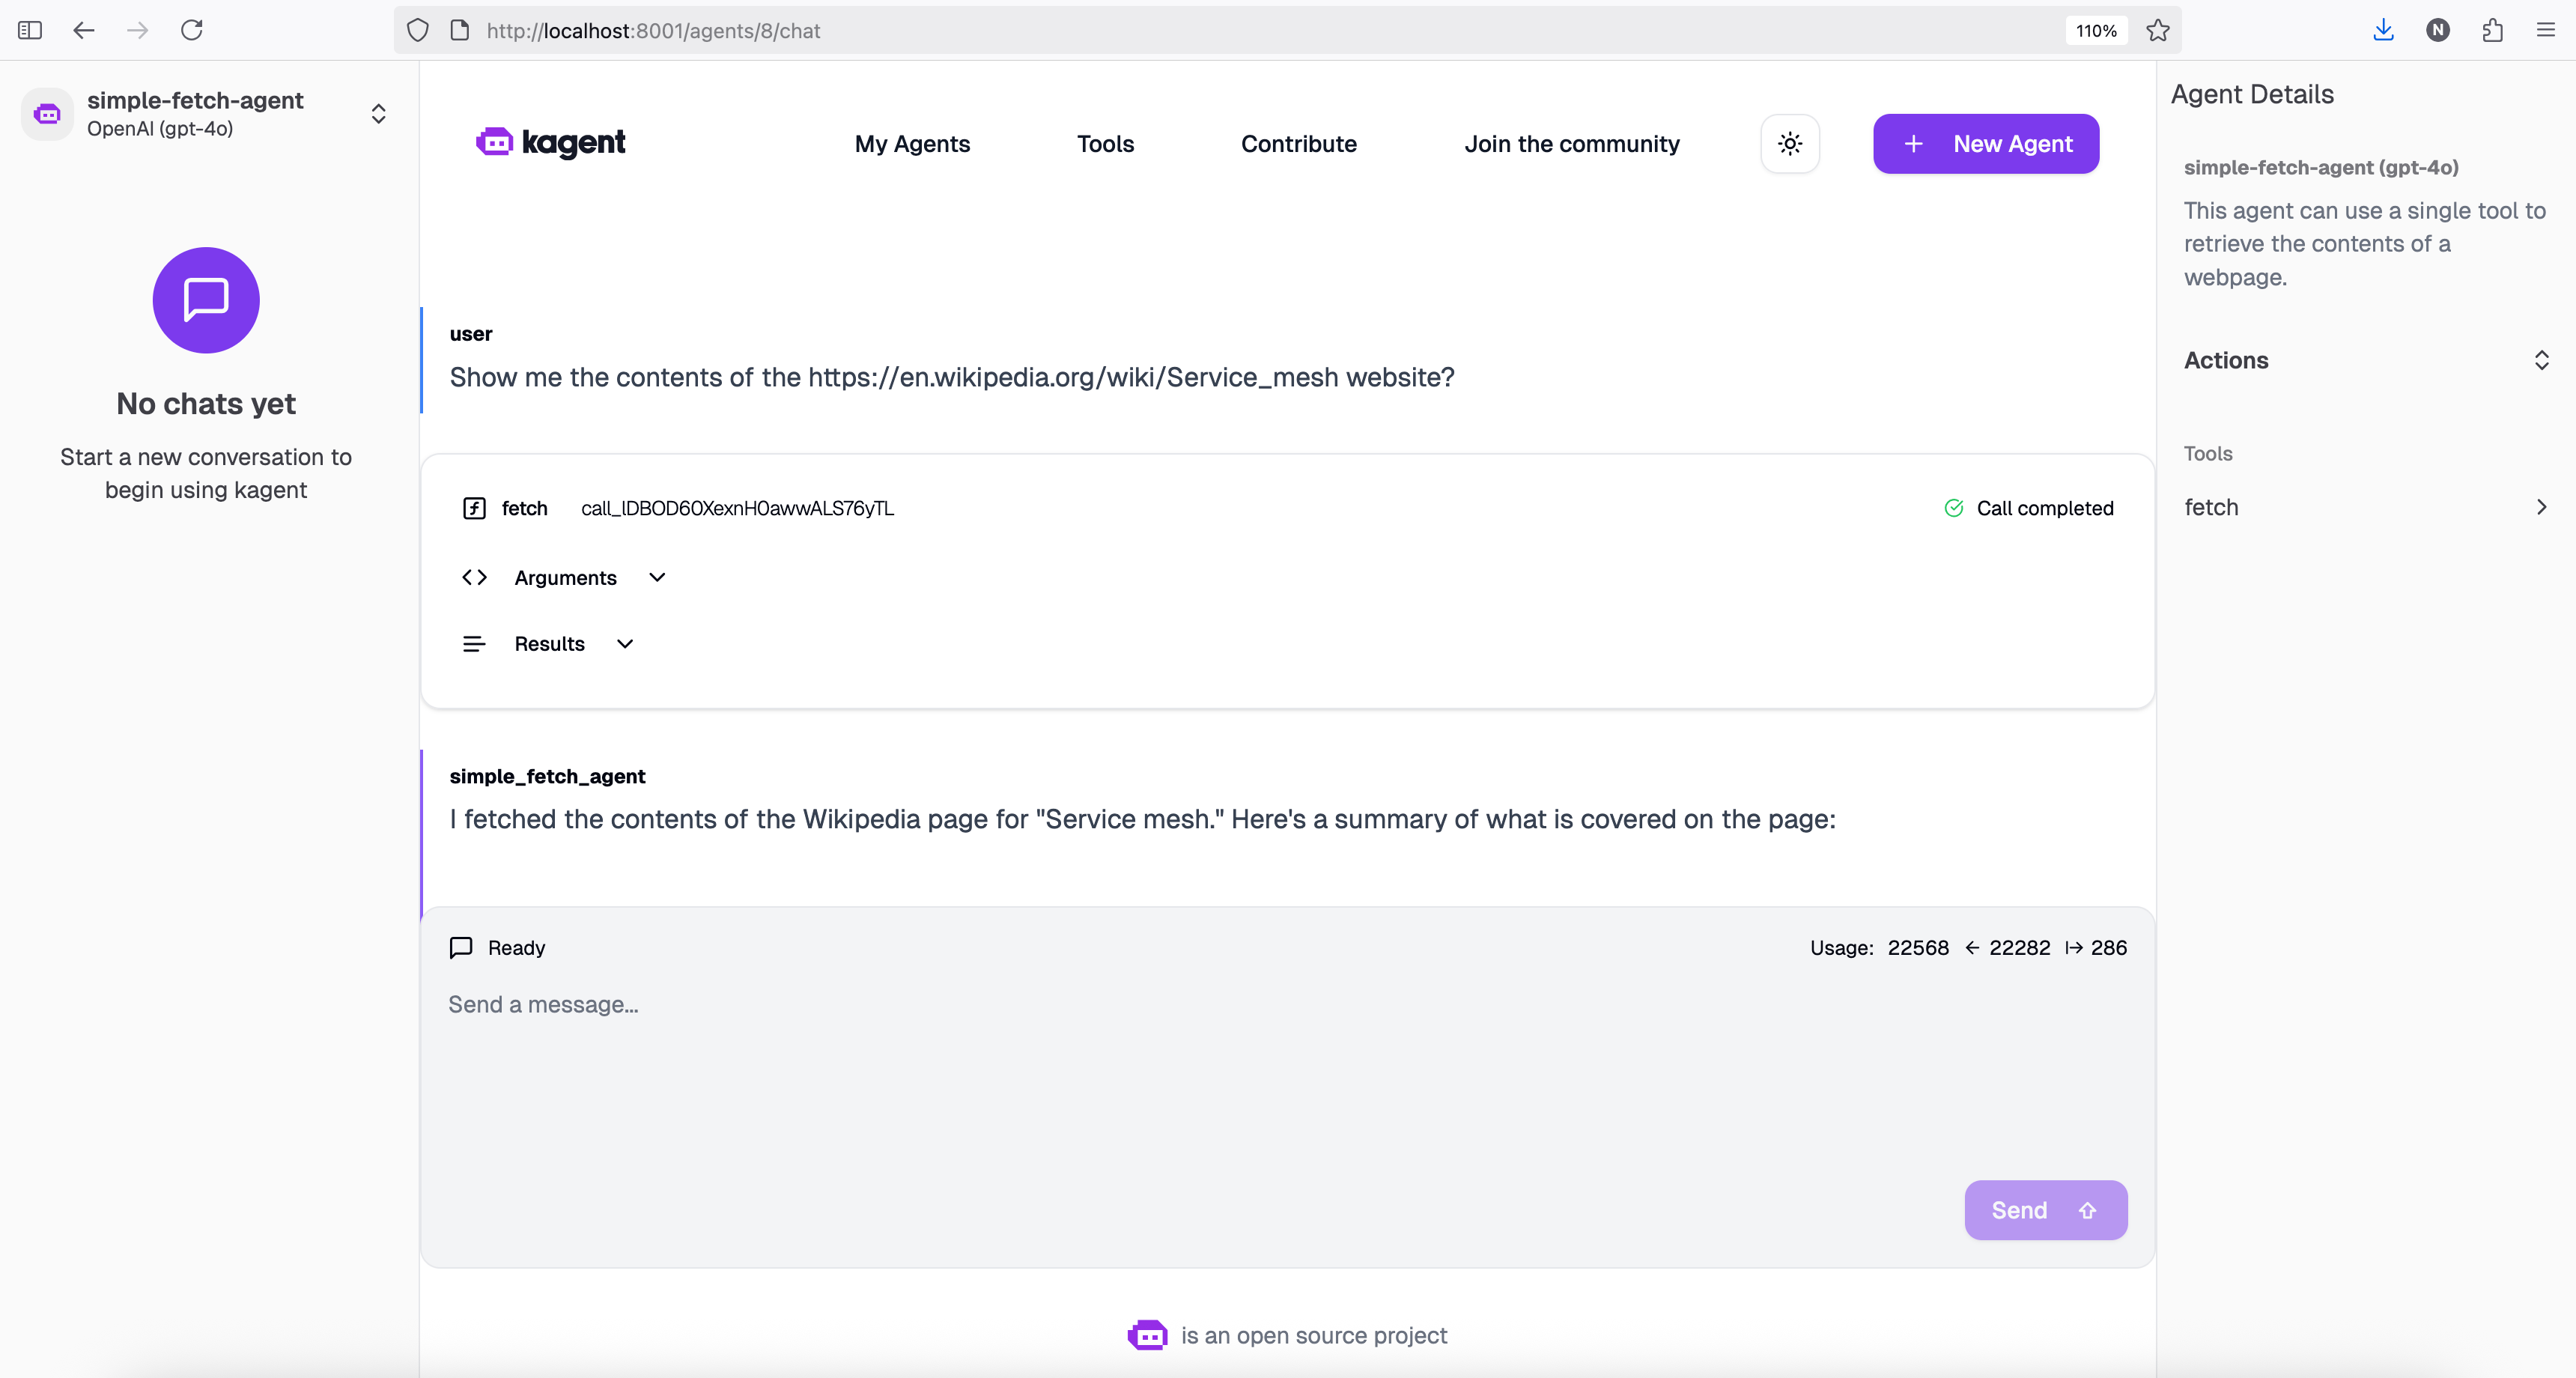Image resolution: width=2576 pixels, height=1378 pixels.
Task: Click the New Agent button
Action: pyautogui.click(x=1985, y=144)
